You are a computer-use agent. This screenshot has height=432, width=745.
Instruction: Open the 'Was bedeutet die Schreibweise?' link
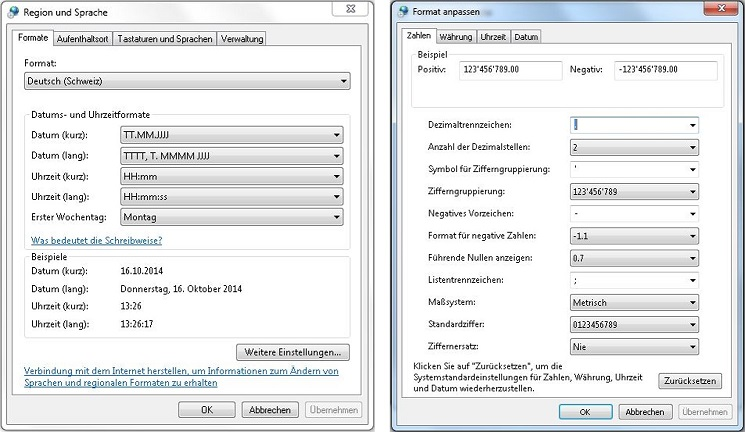point(96,240)
